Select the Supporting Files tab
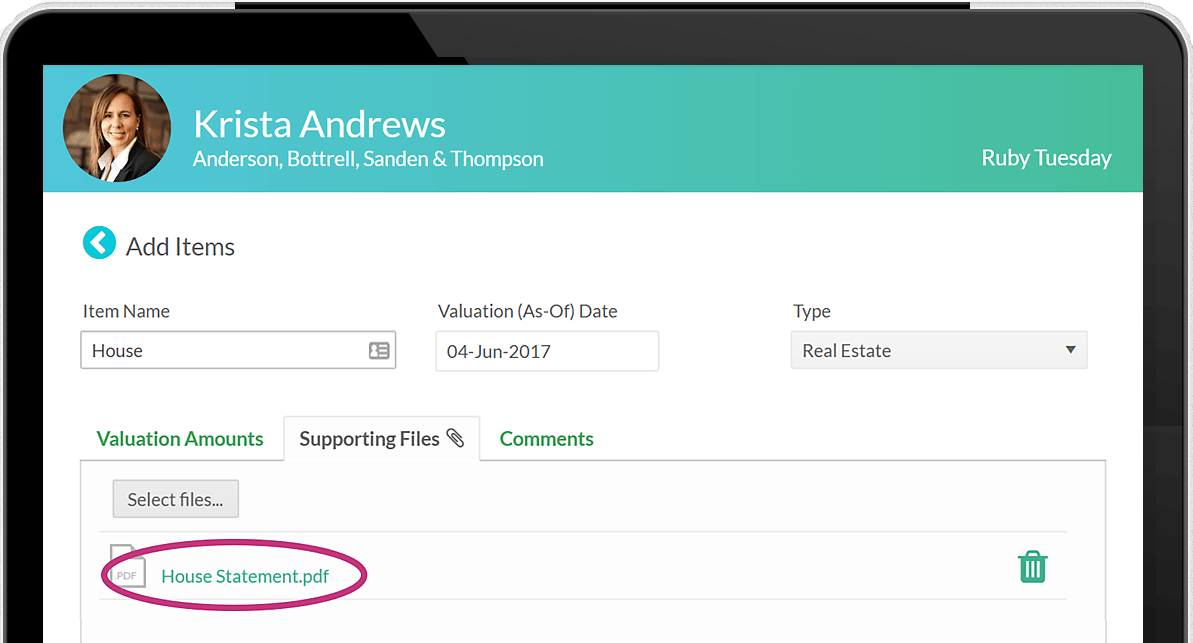This screenshot has height=643, width=1193. (x=370, y=439)
